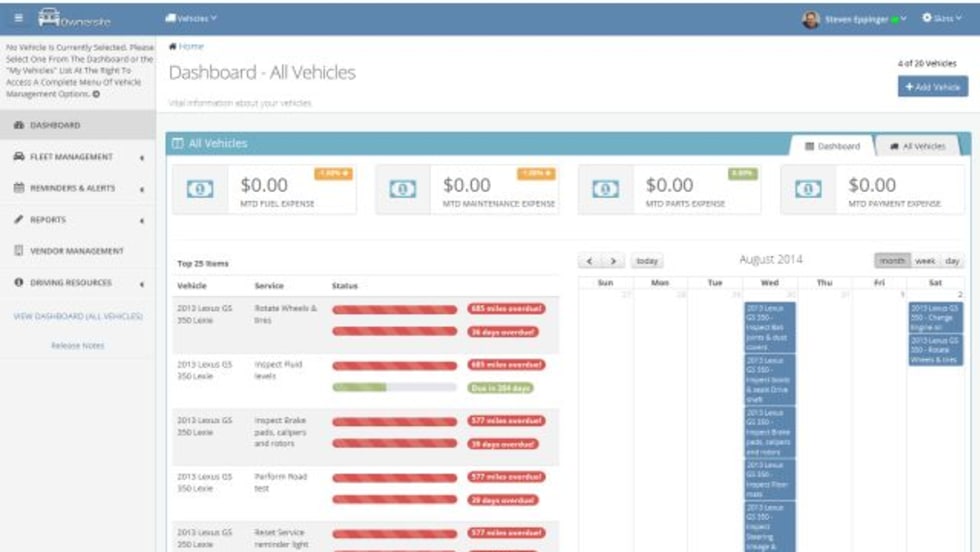Click the MTD Fuel Expense money icon
The height and width of the screenshot is (552, 980).
click(x=200, y=189)
